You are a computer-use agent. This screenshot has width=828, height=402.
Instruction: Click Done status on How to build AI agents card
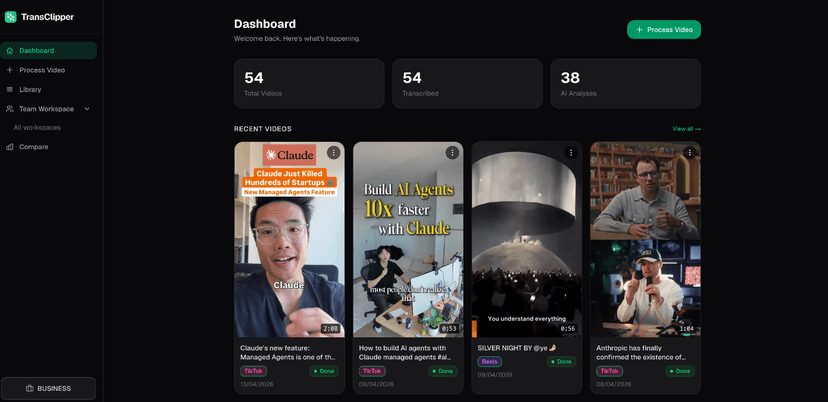pyautogui.click(x=443, y=371)
